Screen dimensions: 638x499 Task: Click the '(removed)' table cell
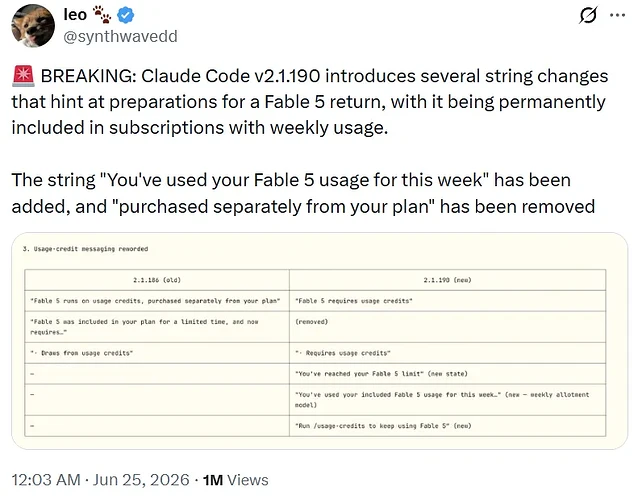(448, 327)
